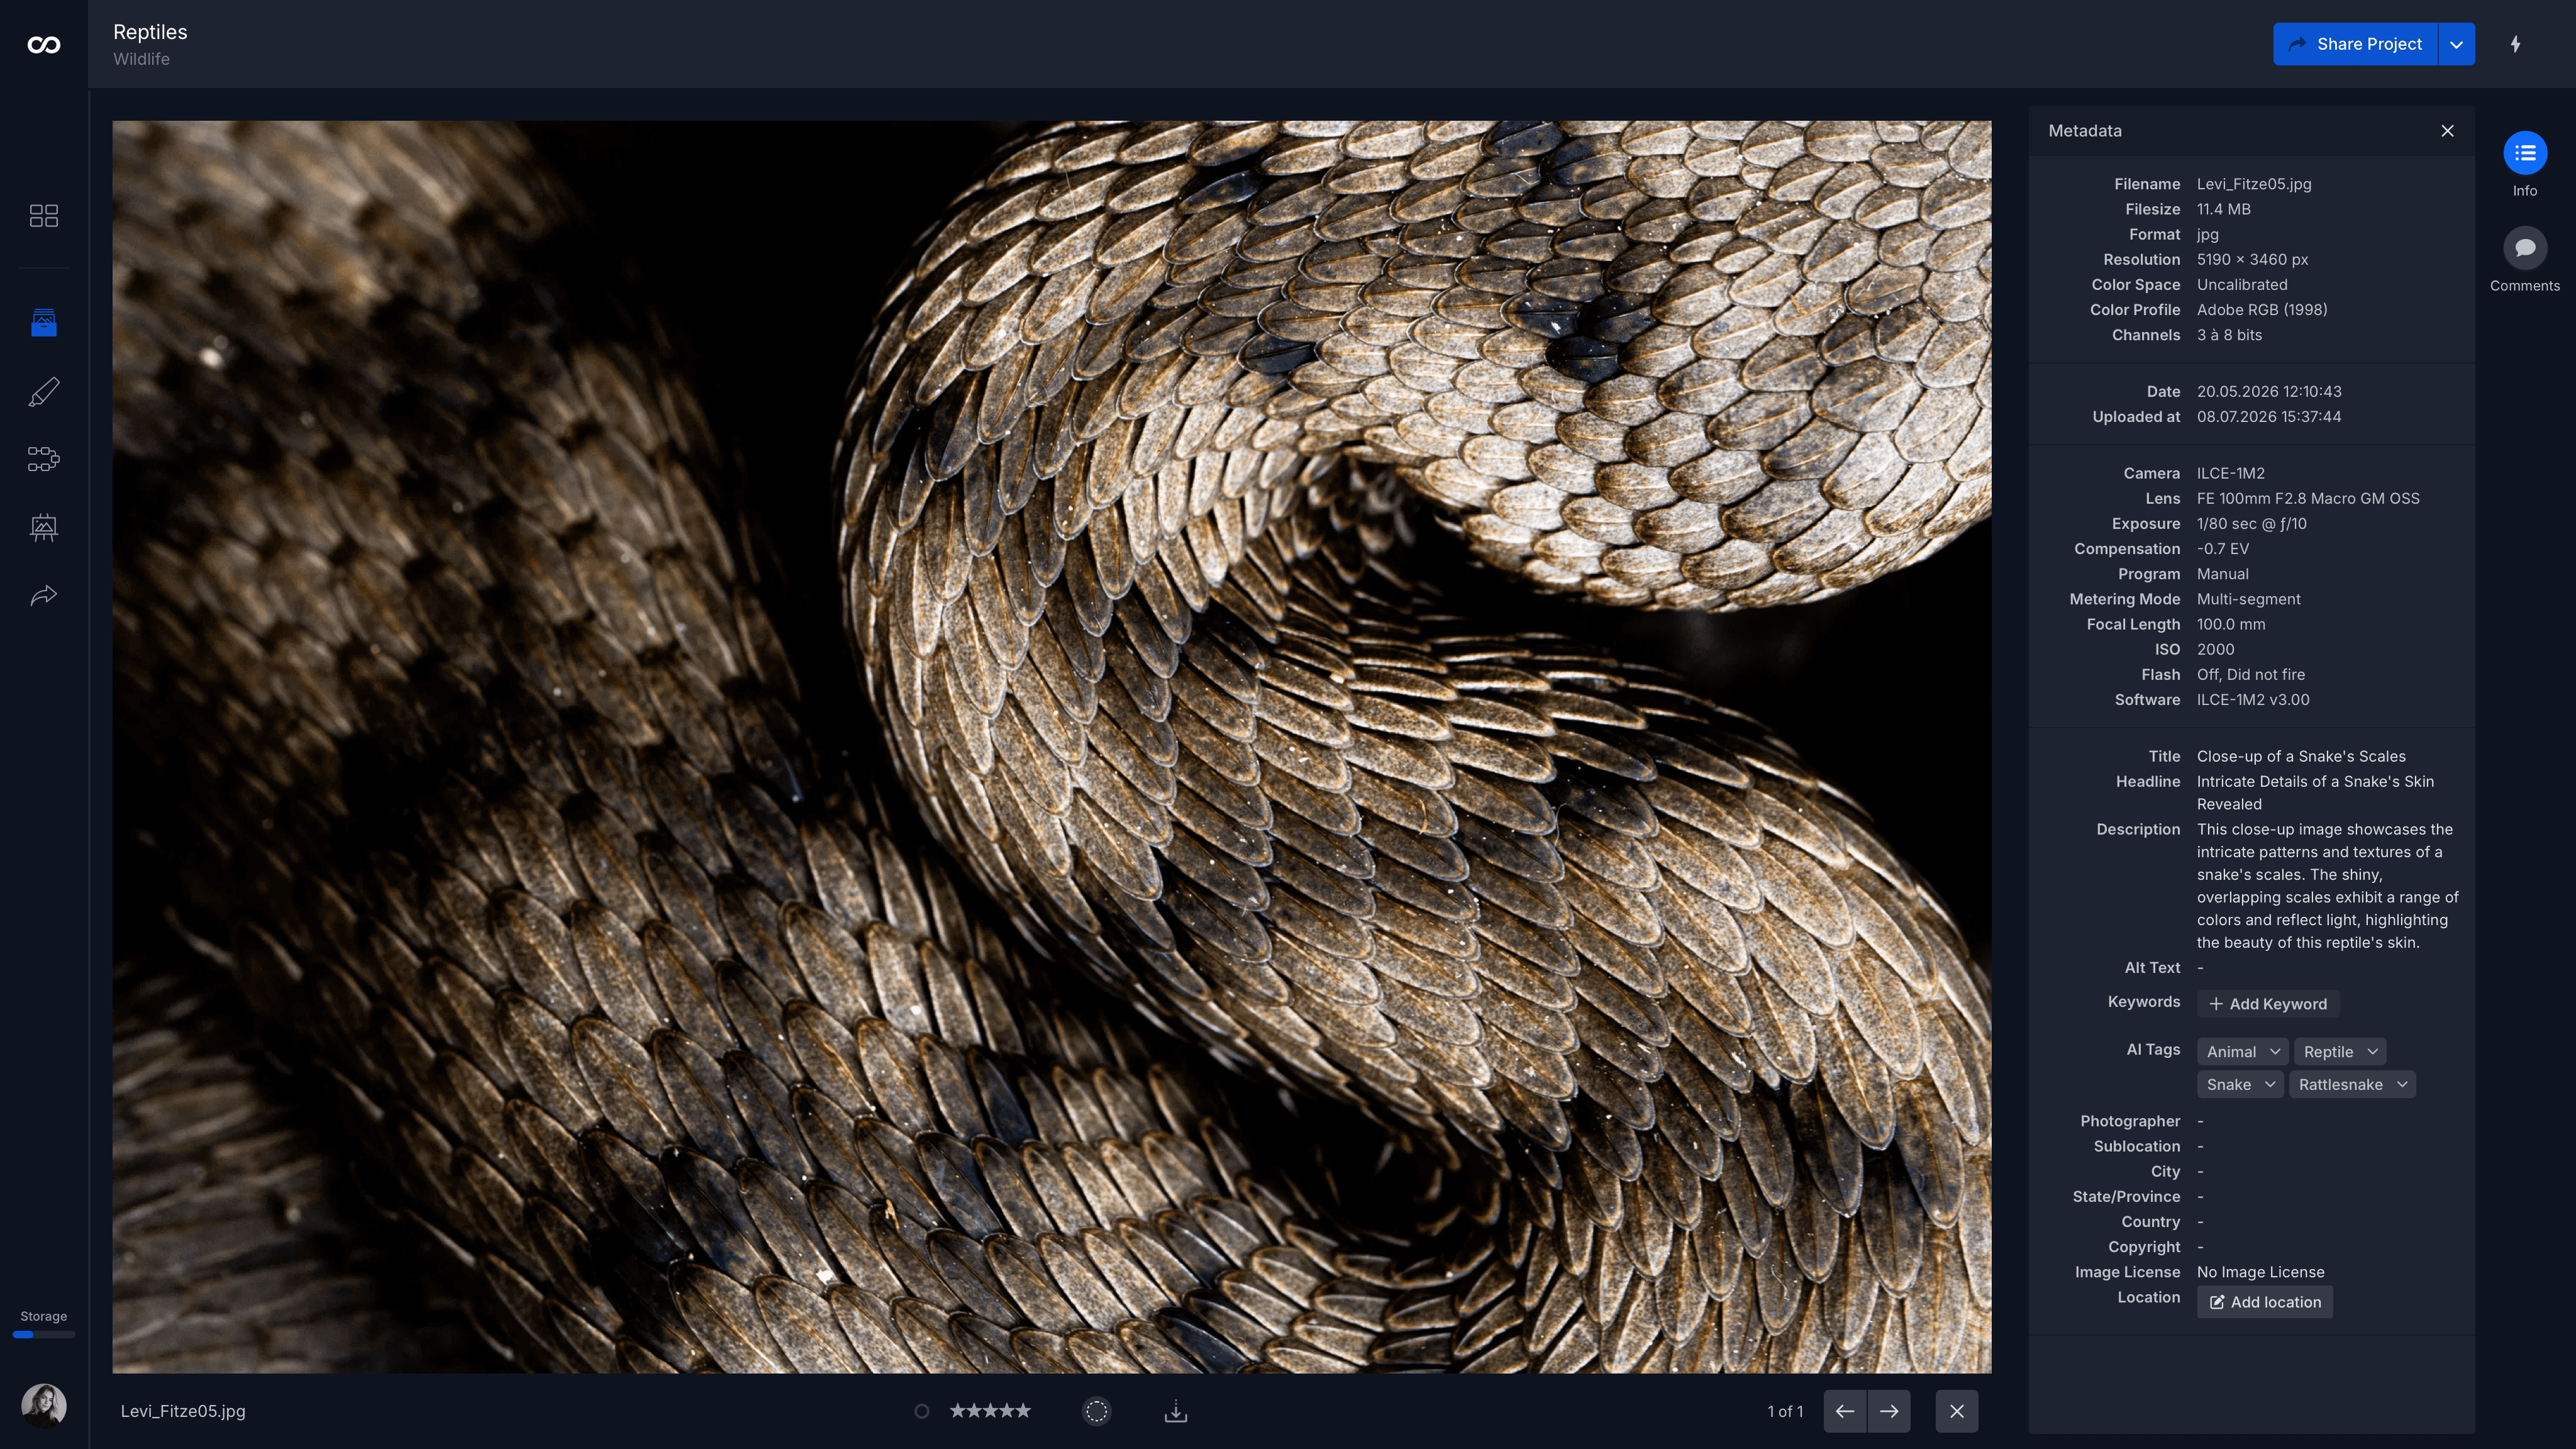Screen dimensions: 2576x1449
Task: Select the brush icon in sidebar
Action: pos(44,391)
